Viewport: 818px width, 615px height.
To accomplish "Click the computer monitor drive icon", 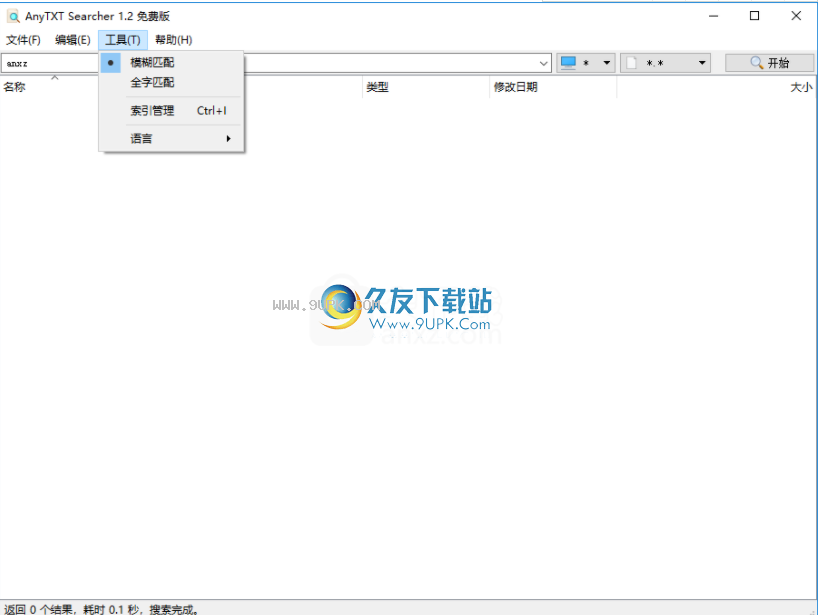I will (x=568, y=63).
